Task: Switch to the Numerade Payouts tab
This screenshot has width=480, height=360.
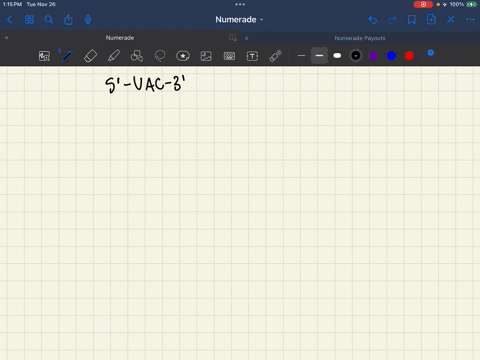Action: [x=360, y=38]
